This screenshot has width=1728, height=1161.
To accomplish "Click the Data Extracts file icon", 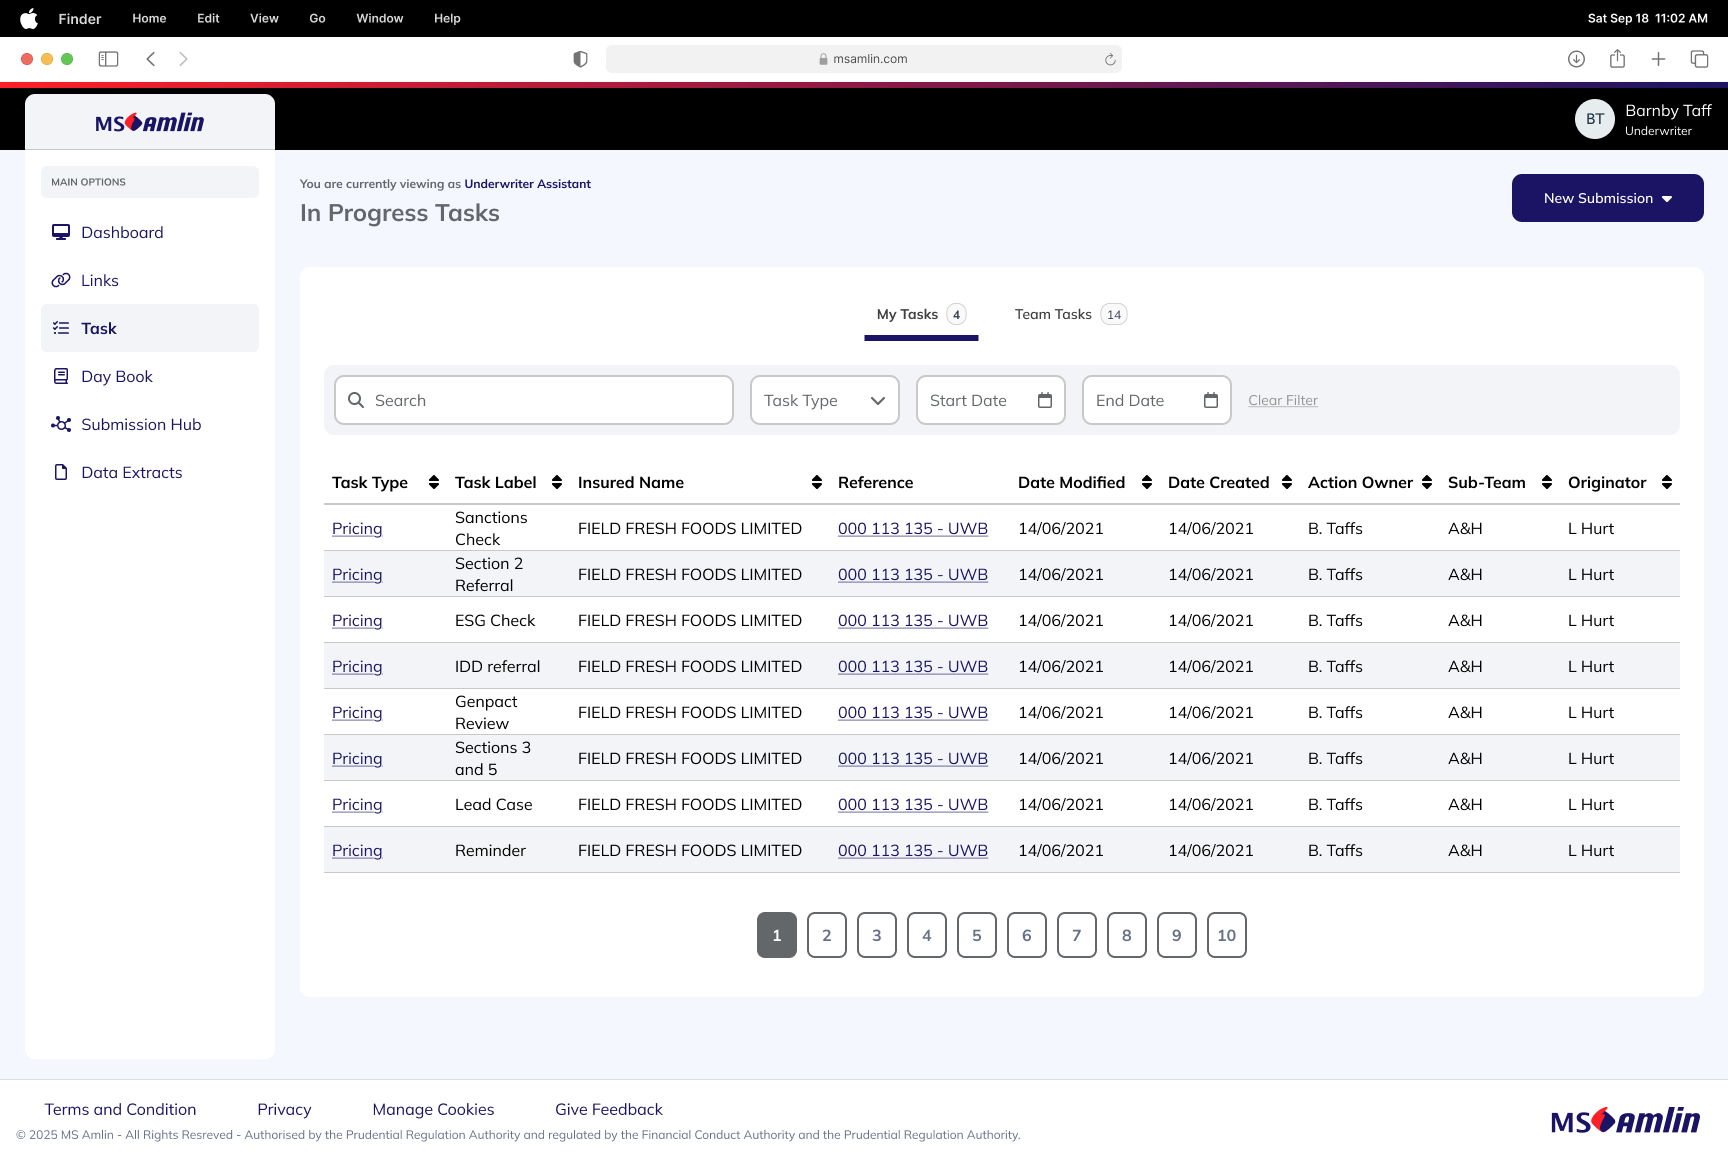I will coord(61,472).
